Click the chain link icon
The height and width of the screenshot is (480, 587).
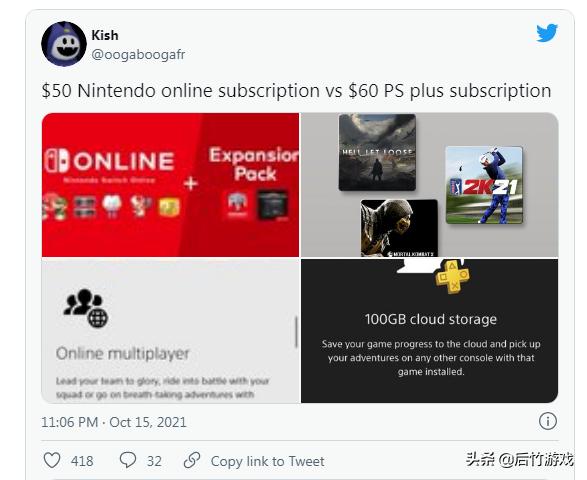click(192, 460)
